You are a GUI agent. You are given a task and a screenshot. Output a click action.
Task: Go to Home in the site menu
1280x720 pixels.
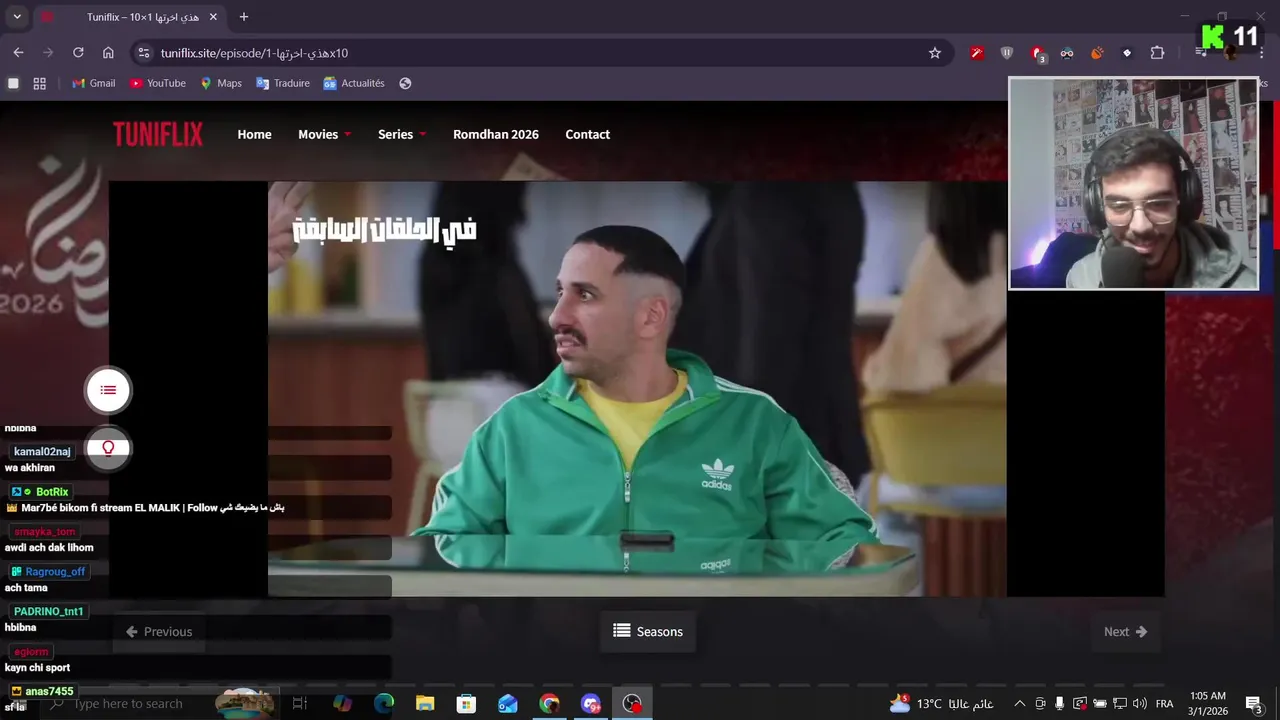(254, 134)
